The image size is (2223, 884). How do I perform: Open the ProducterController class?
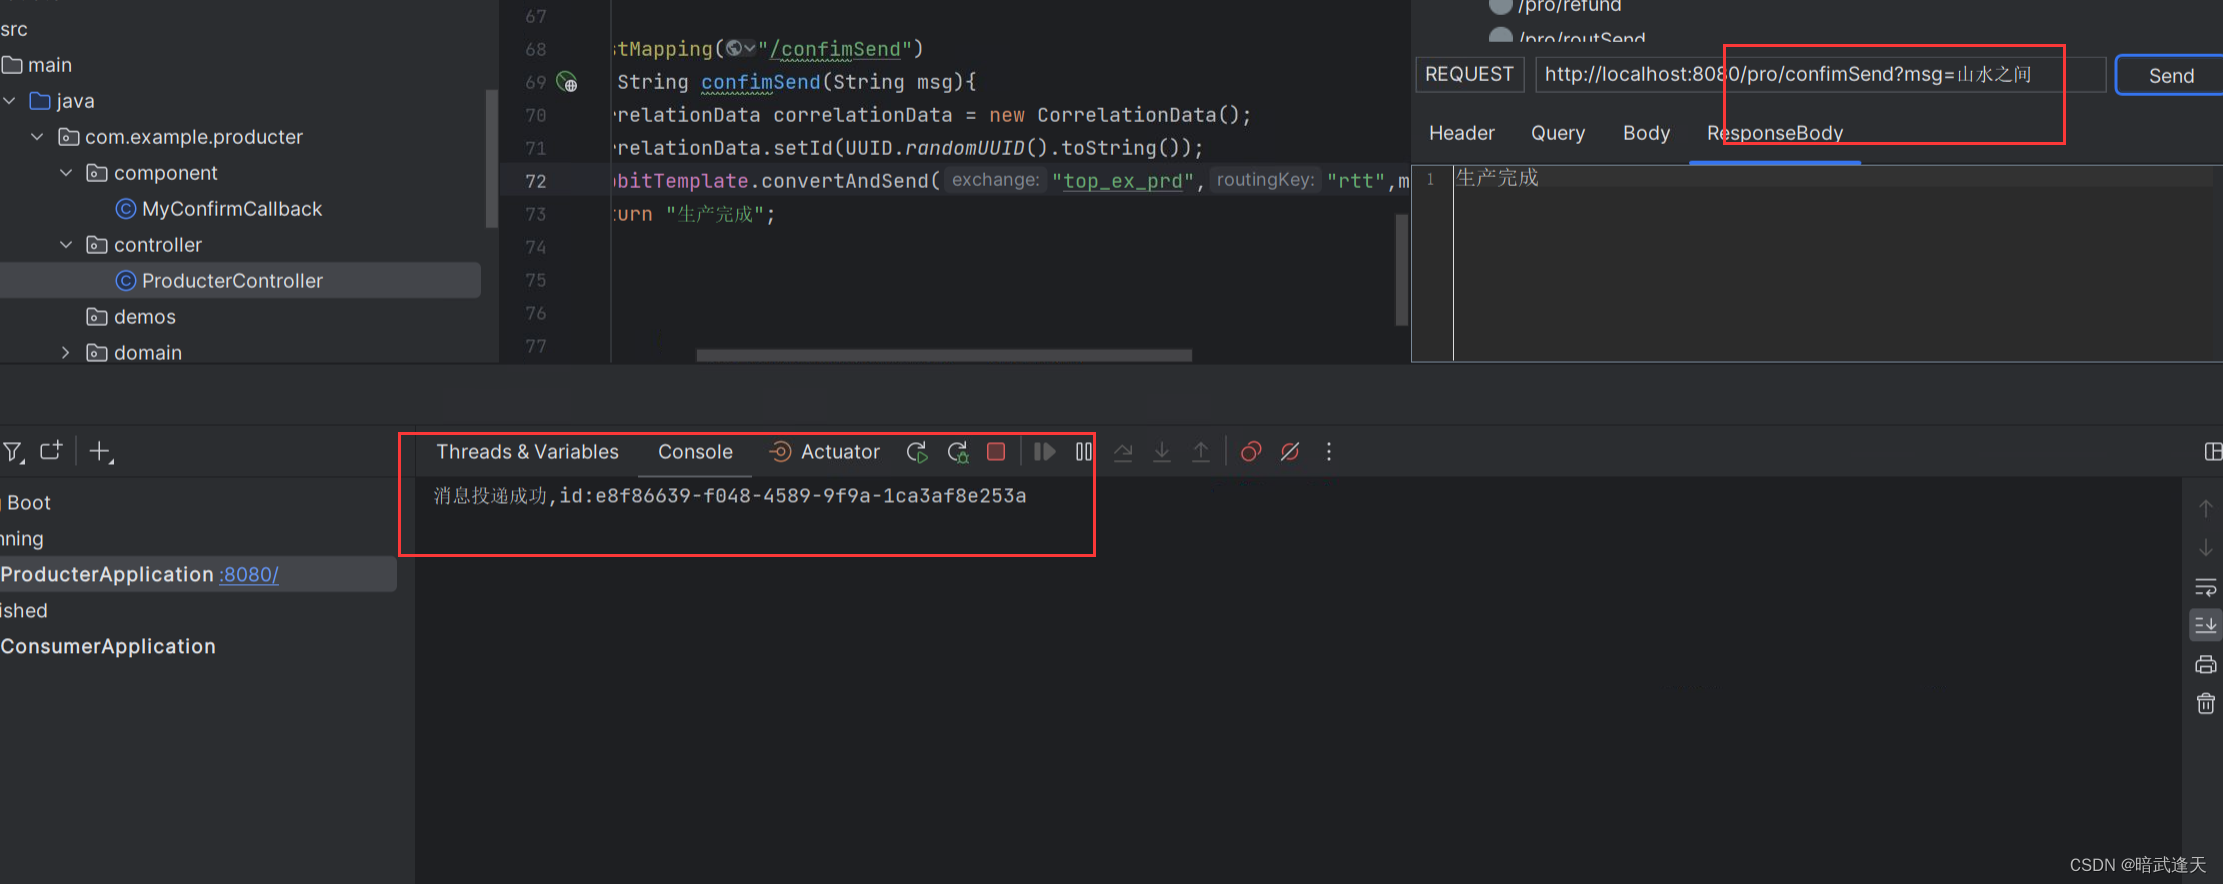[232, 281]
